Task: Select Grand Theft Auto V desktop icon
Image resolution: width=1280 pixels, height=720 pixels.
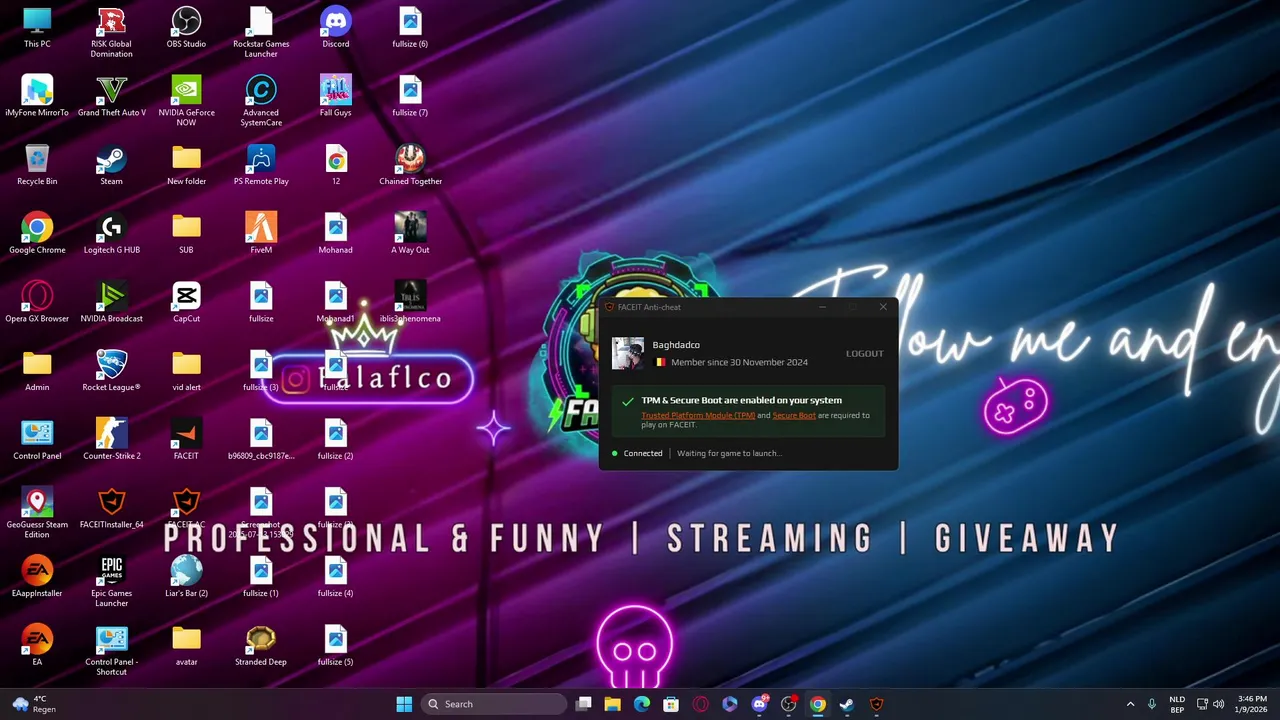Action: point(111,96)
